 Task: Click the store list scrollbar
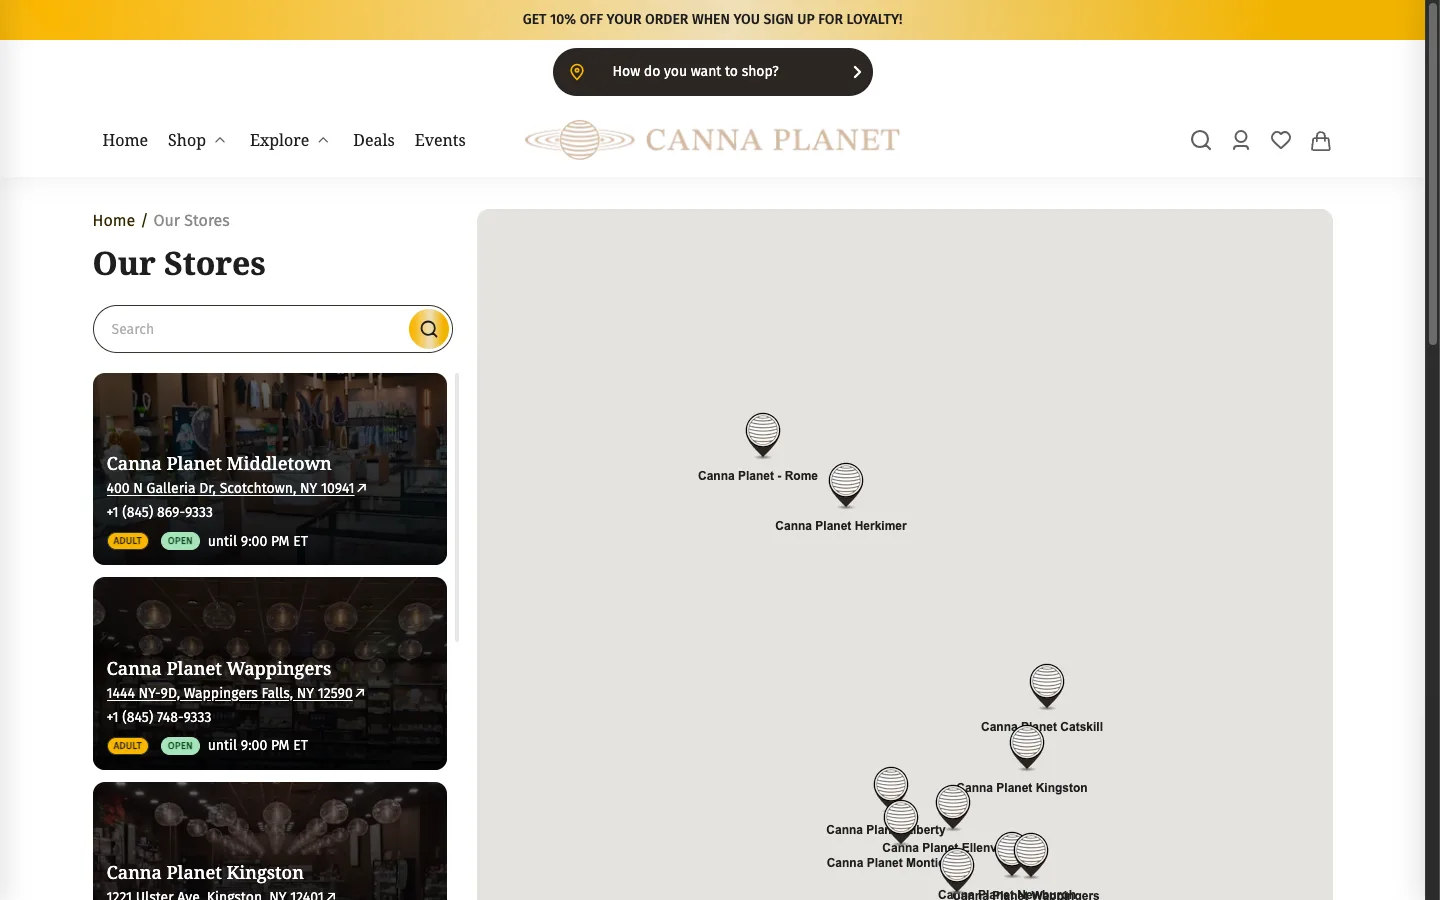[x=457, y=507]
